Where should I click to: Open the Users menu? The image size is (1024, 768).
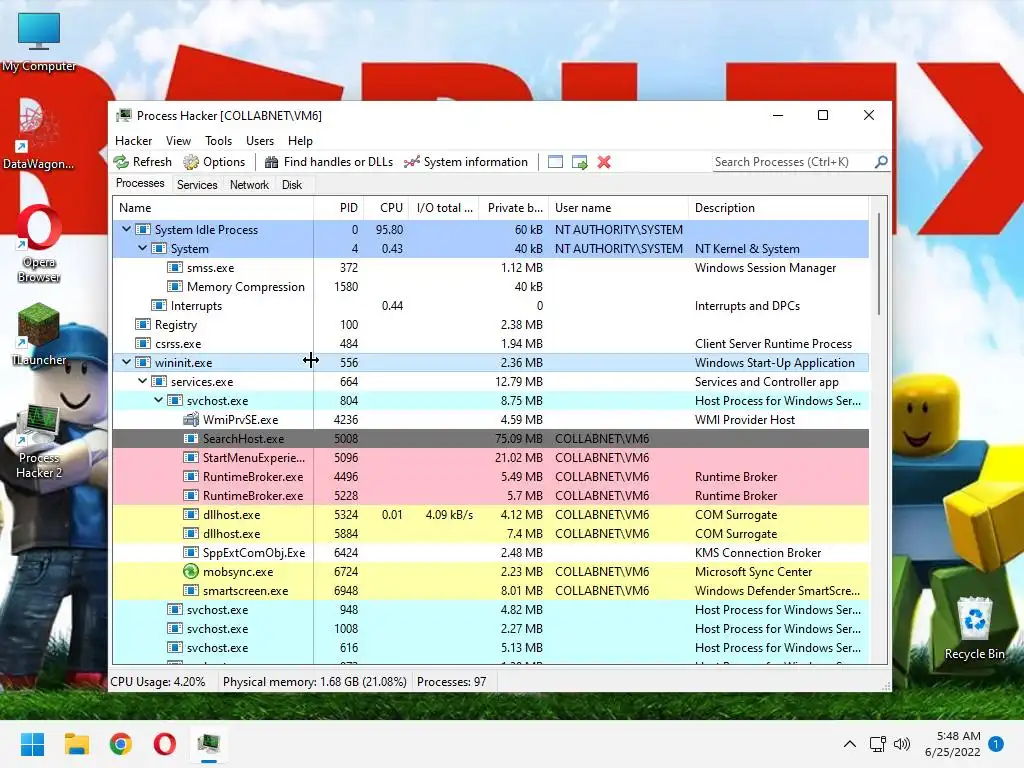260,140
